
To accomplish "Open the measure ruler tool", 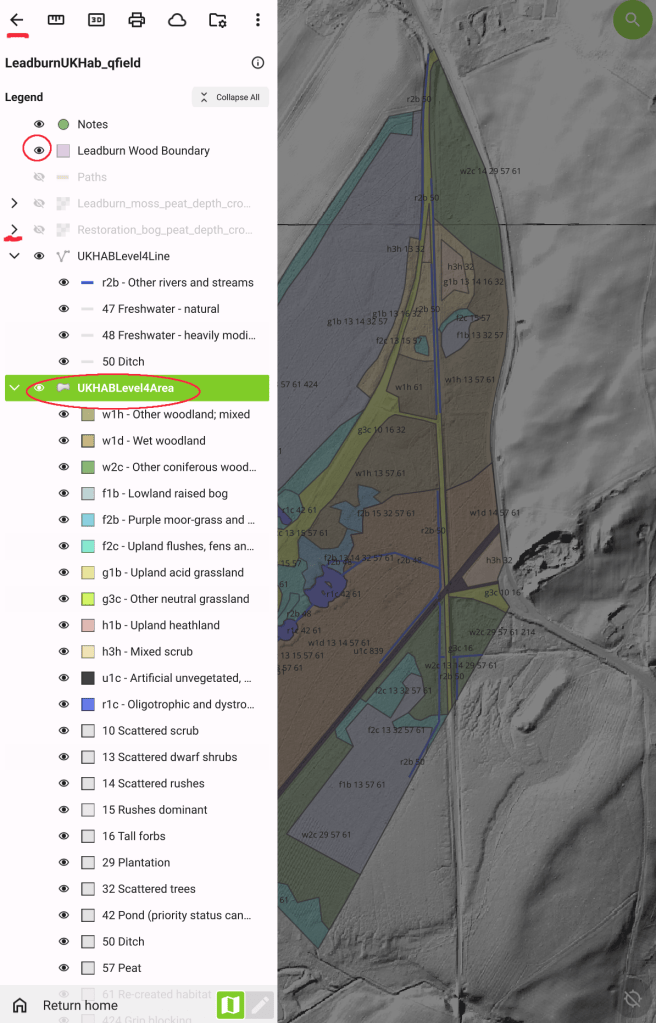I will [56, 20].
